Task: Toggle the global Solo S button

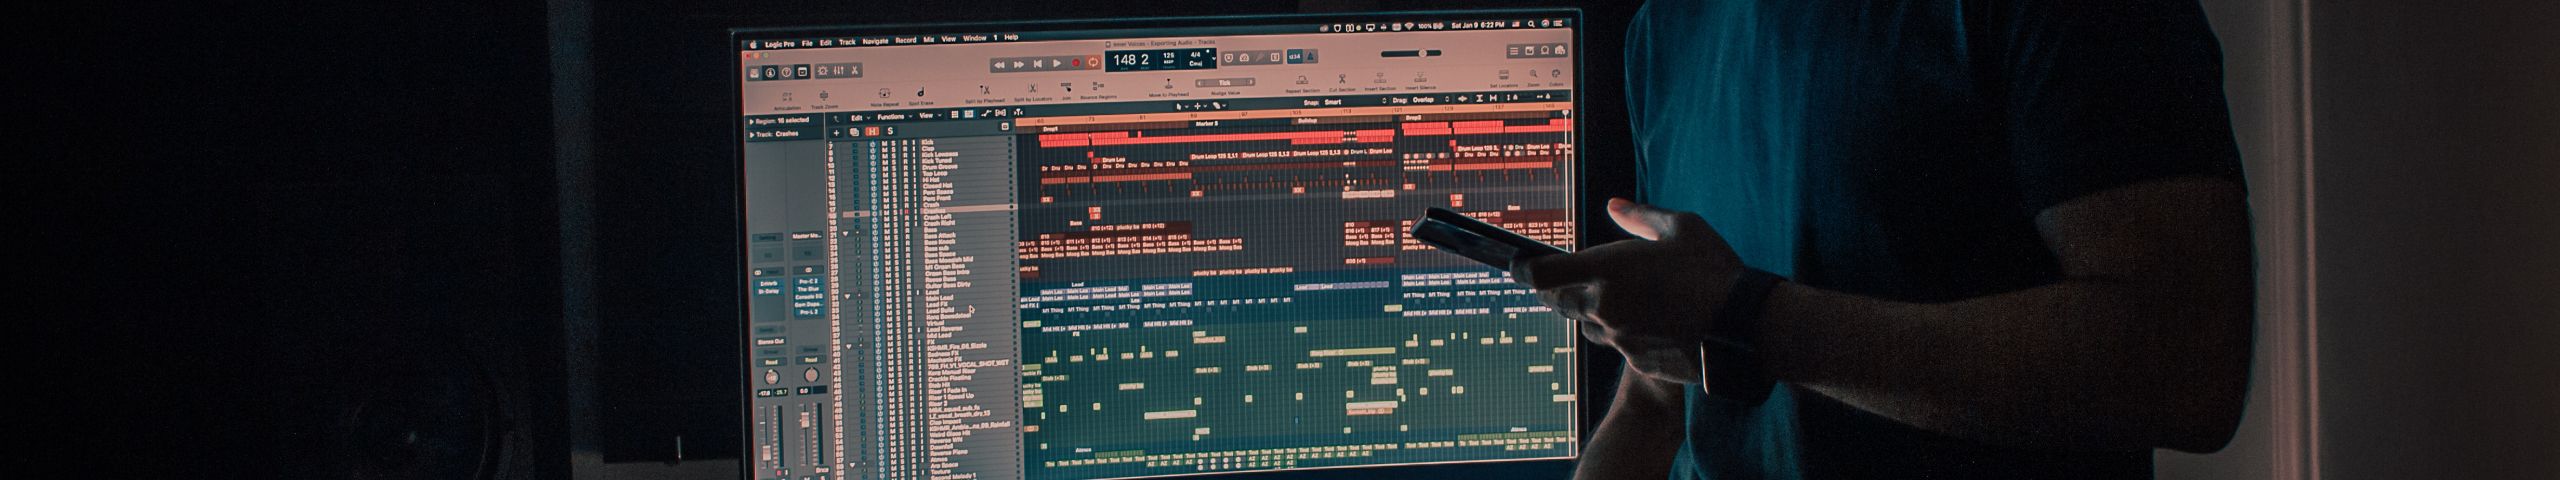Action: (x=890, y=131)
